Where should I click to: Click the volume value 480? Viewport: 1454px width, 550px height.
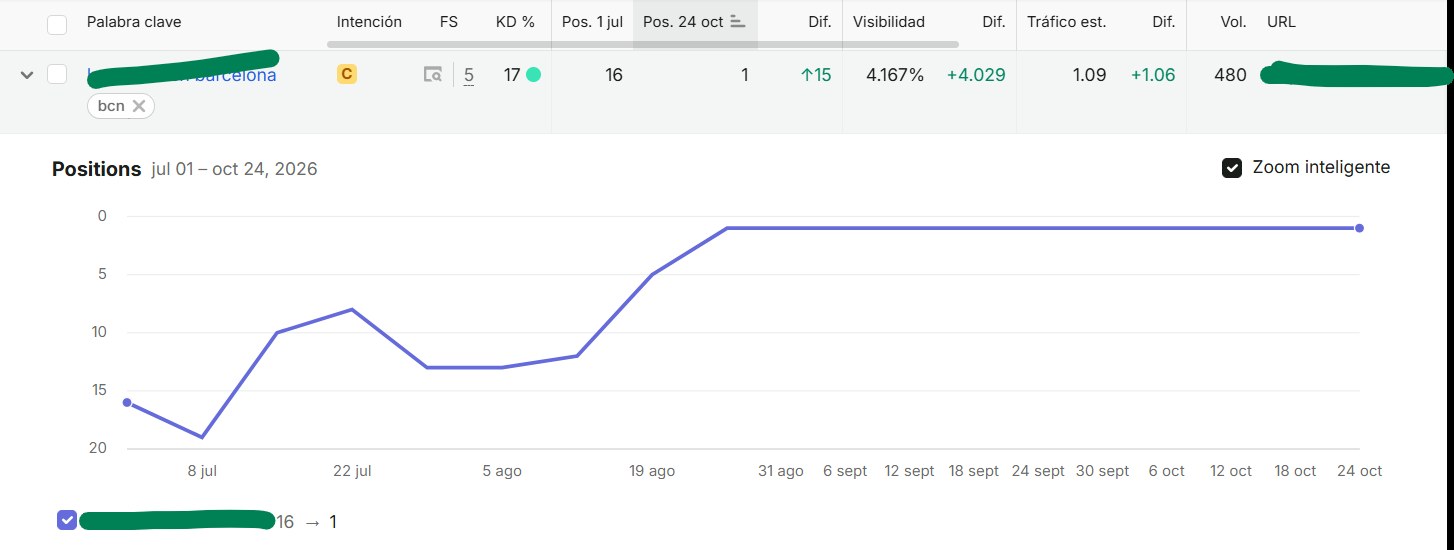1230,74
